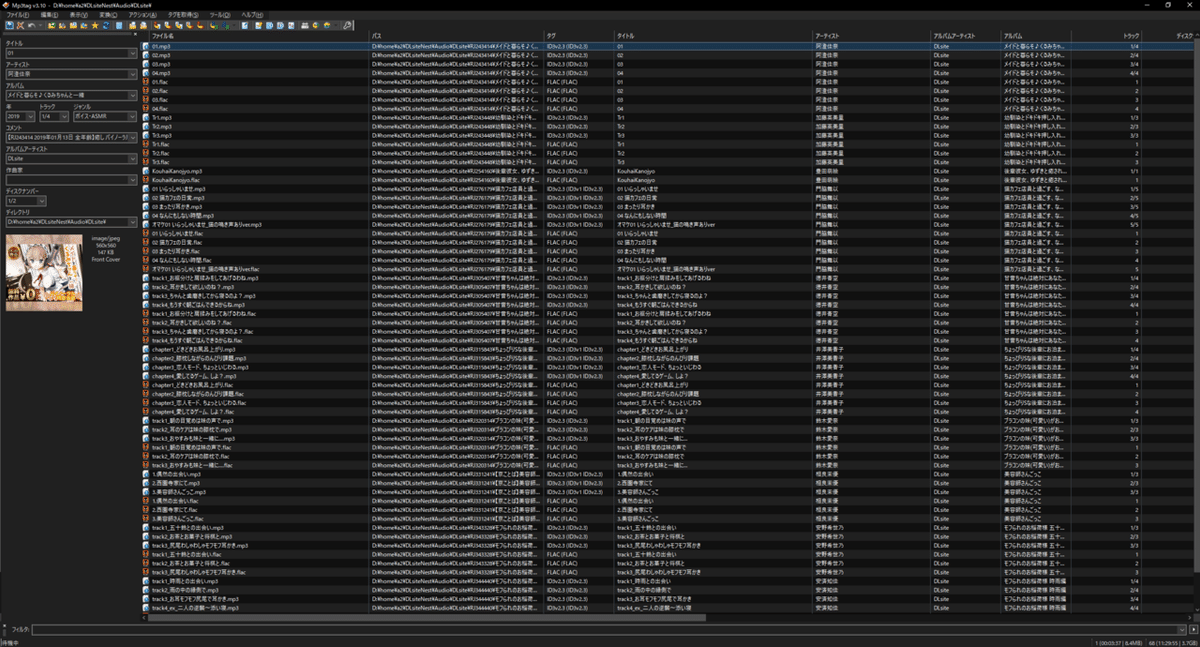Open the 編集(E) menu
The height and width of the screenshot is (647, 1200).
(x=49, y=15)
